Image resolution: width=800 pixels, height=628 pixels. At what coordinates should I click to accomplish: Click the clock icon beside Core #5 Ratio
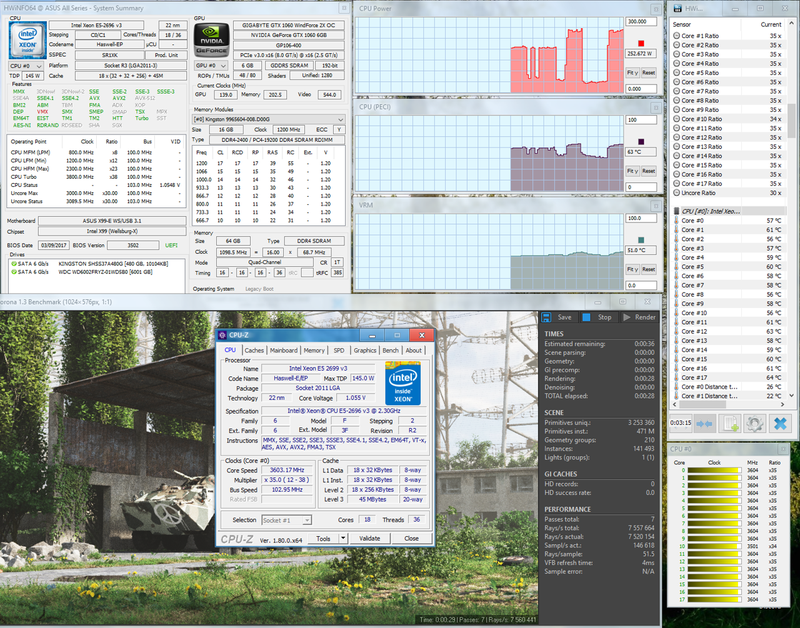(677, 73)
